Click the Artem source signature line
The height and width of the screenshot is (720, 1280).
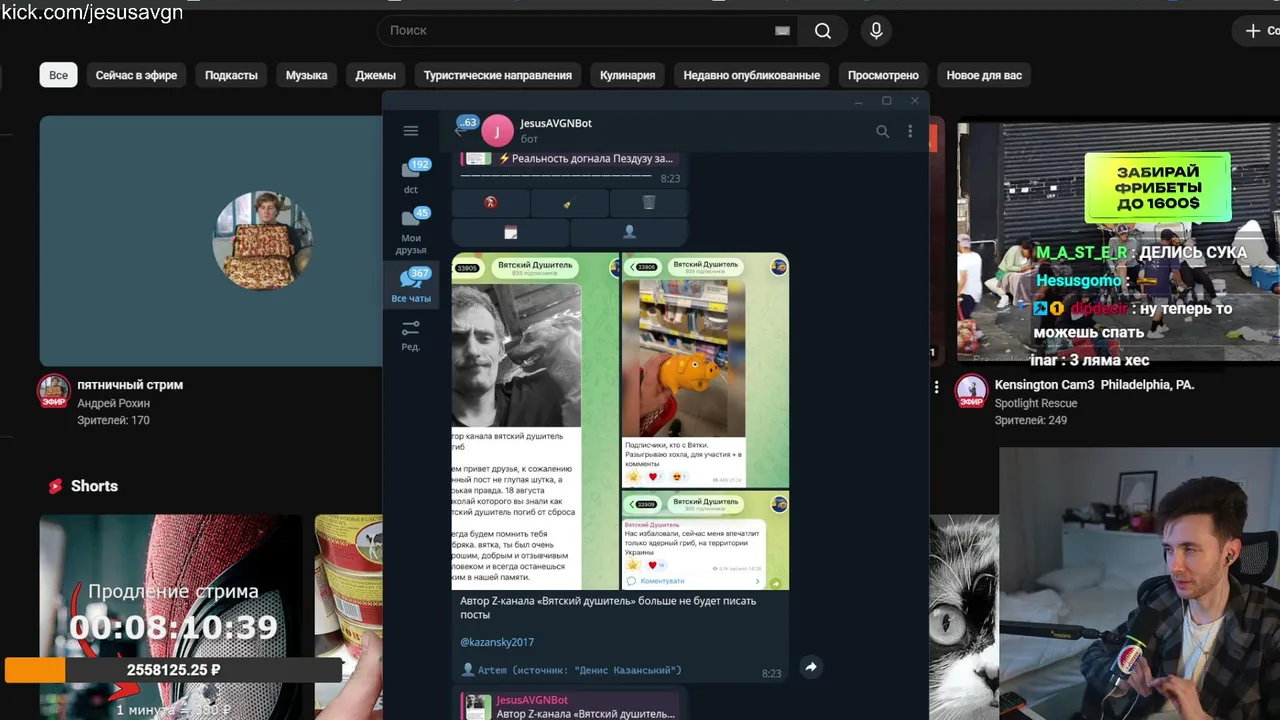pos(571,670)
